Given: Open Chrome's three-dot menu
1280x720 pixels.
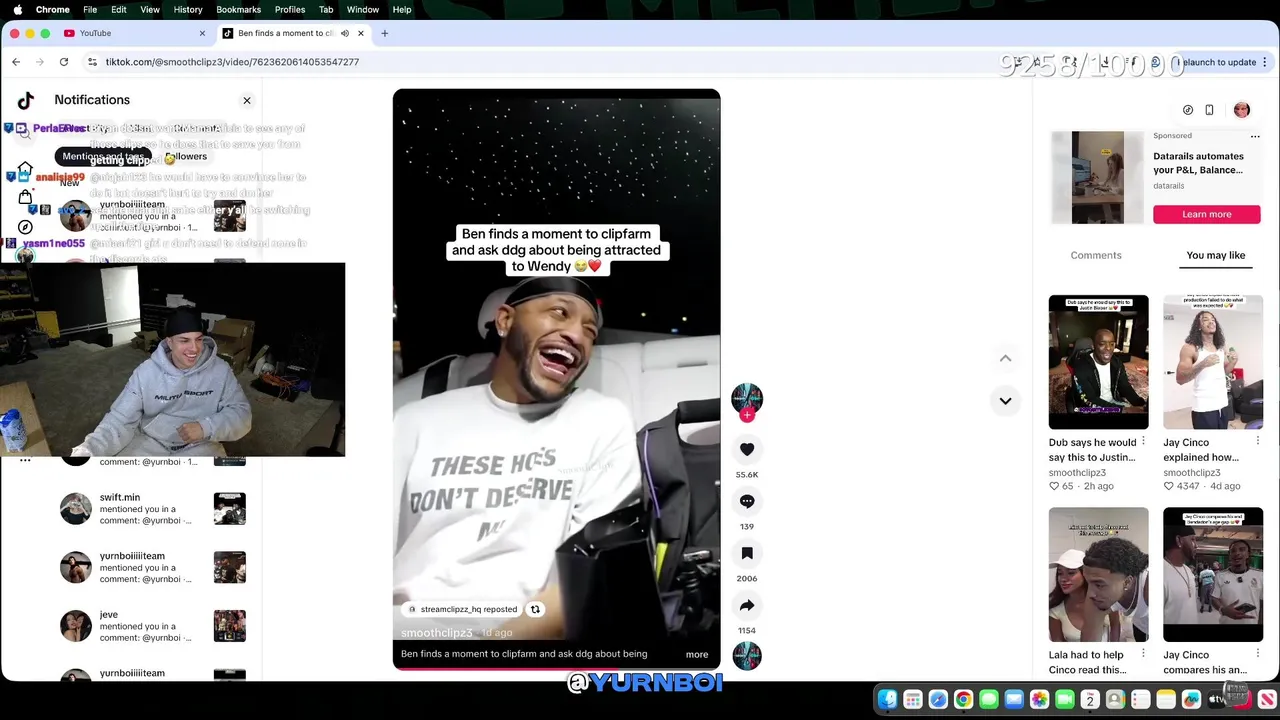Looking at the screenshot, I should (x=1265, y=62).
